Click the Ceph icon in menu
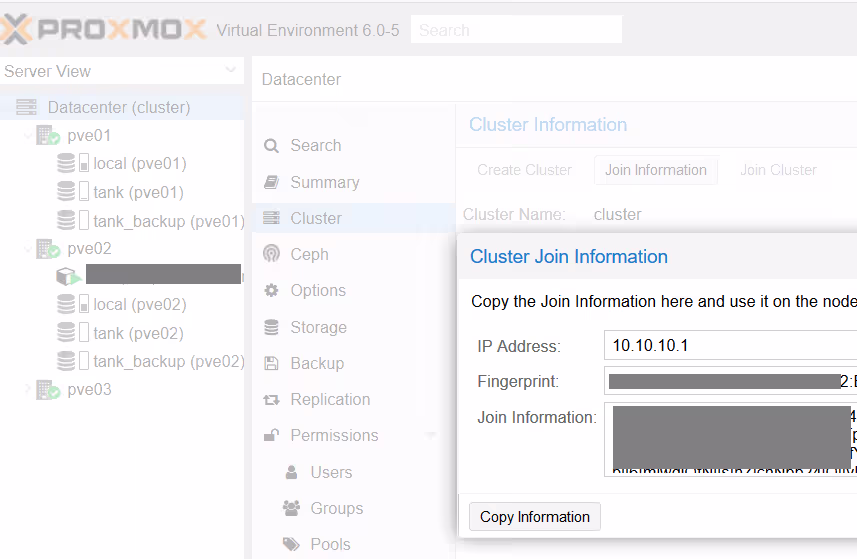Screen dimensions: 857x559 pyautogui.click(x=271, y=254)
